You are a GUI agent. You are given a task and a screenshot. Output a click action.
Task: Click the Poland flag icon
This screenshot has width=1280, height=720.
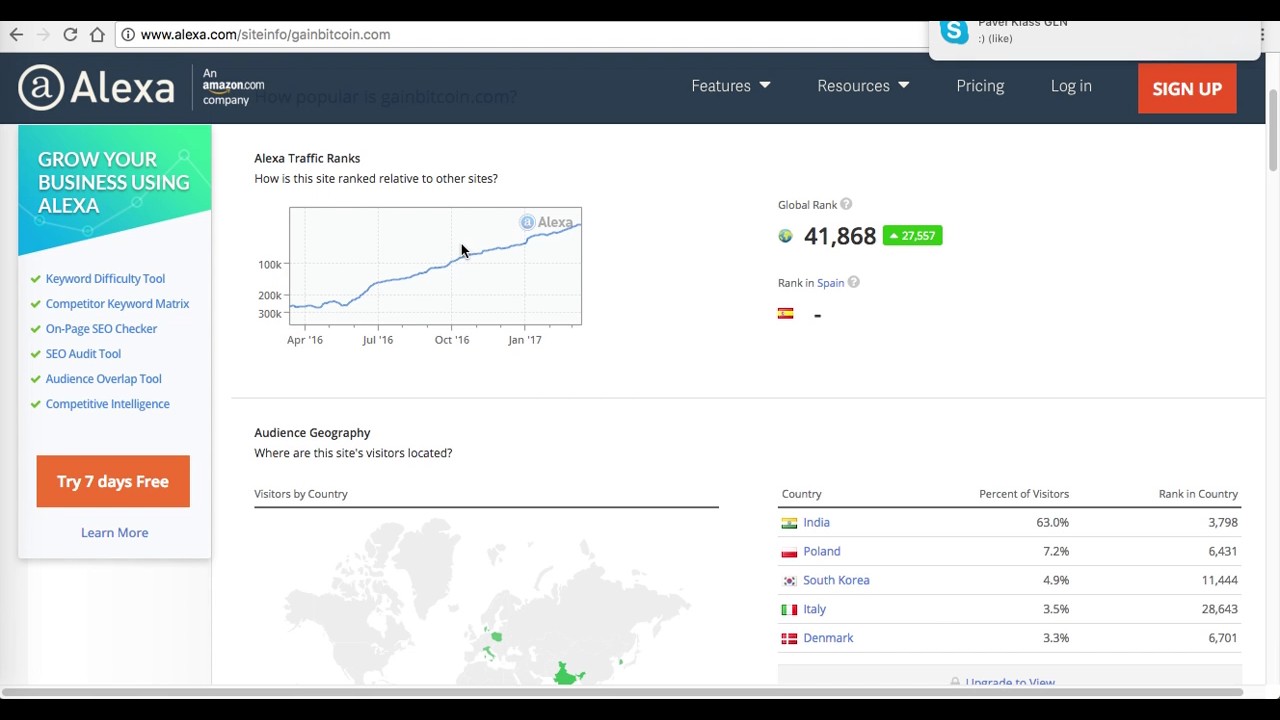pyautogui.click(x=789, y=552)
